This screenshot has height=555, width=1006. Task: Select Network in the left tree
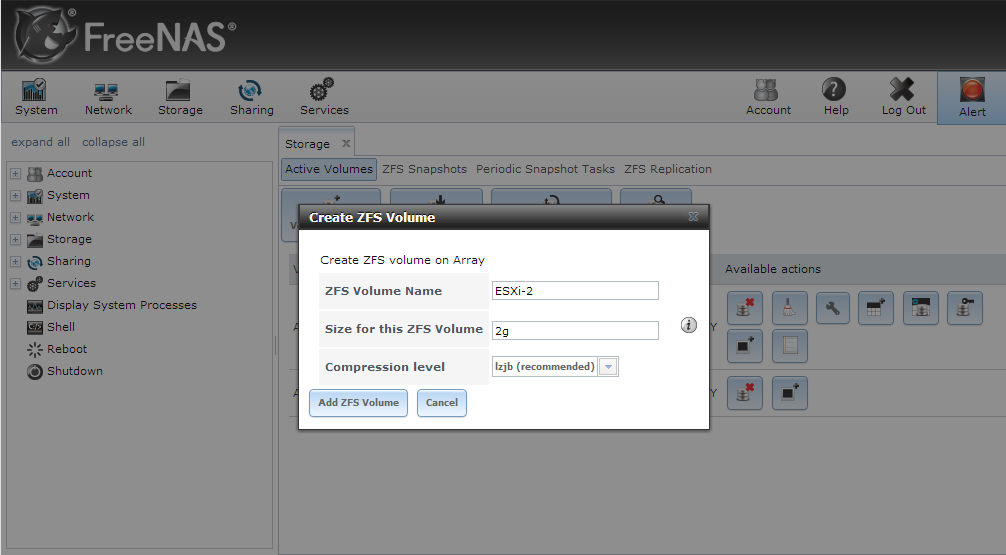pyautogui.click(x=70, y=218)
